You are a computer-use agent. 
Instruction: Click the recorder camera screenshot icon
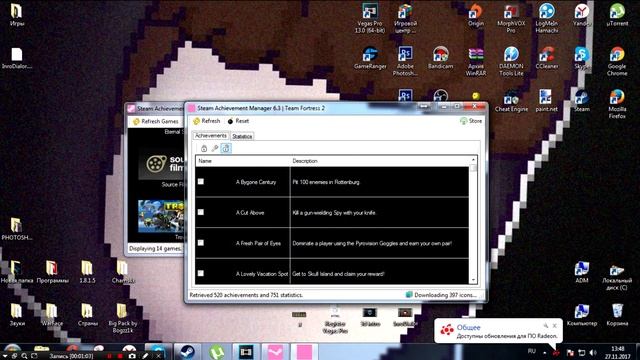(x=132, y=356)
